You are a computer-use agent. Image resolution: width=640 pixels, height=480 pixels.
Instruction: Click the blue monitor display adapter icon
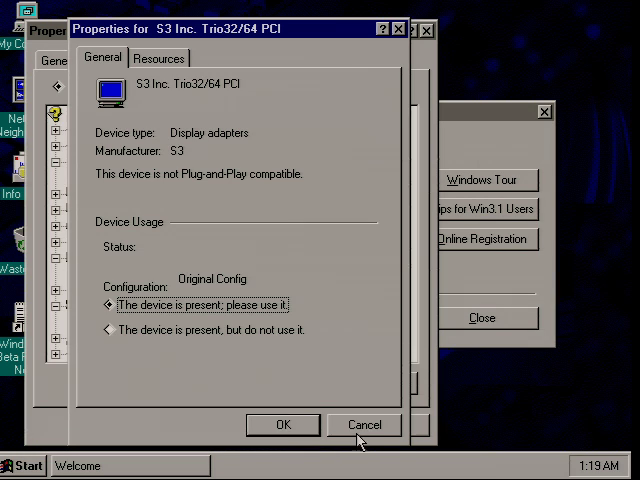tap(111, 93)
